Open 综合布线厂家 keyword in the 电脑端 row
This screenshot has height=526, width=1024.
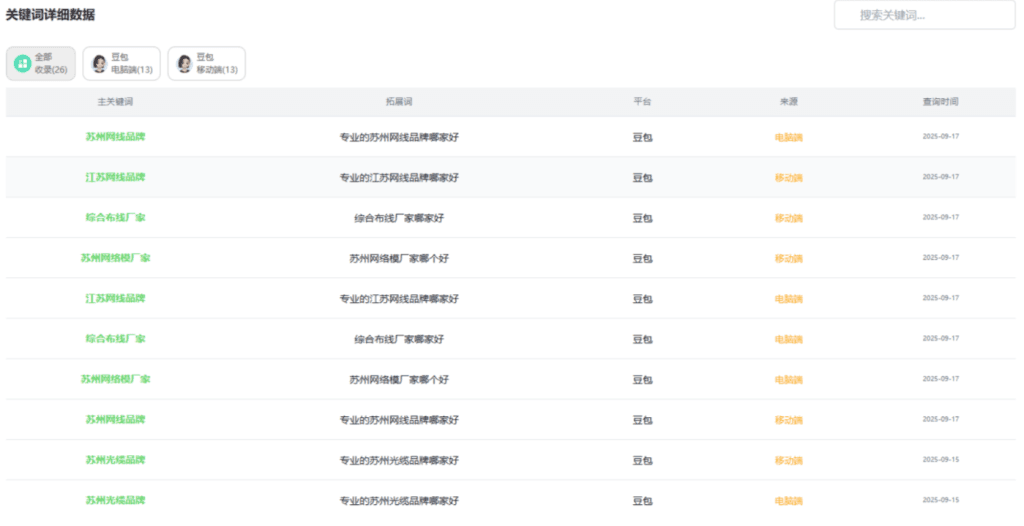pyautogui.click(x=115, y=339)
